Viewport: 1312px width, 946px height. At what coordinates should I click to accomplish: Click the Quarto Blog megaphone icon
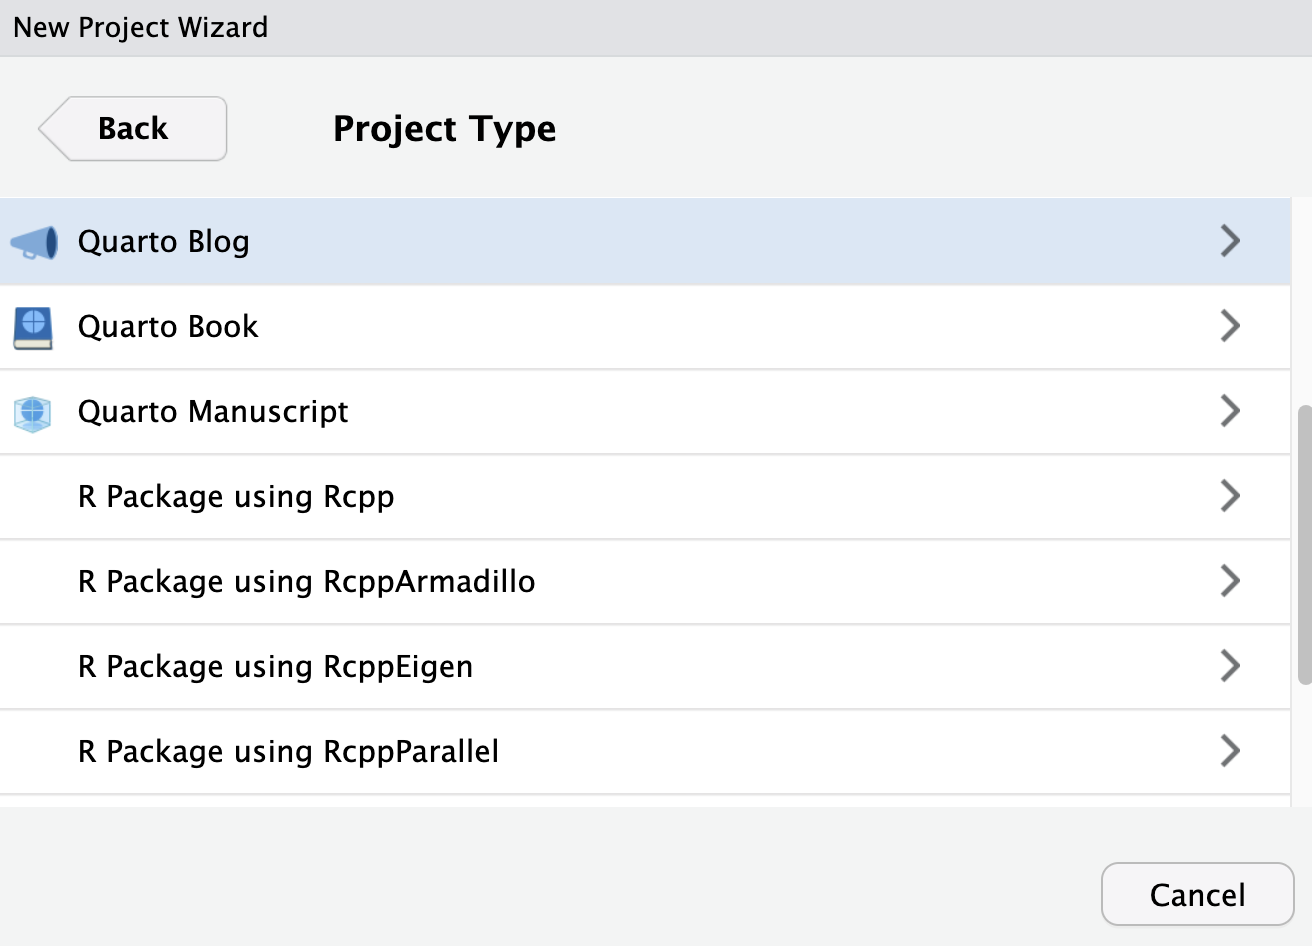[x=34, y=242]
